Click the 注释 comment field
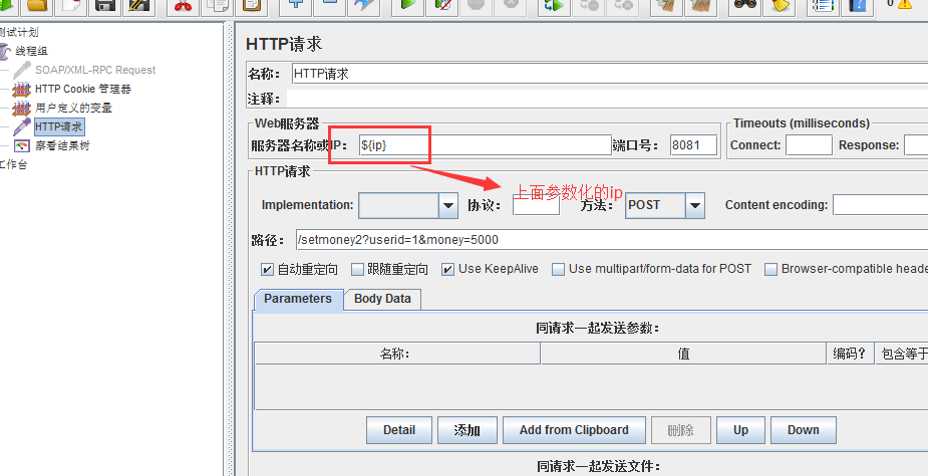 607,98
